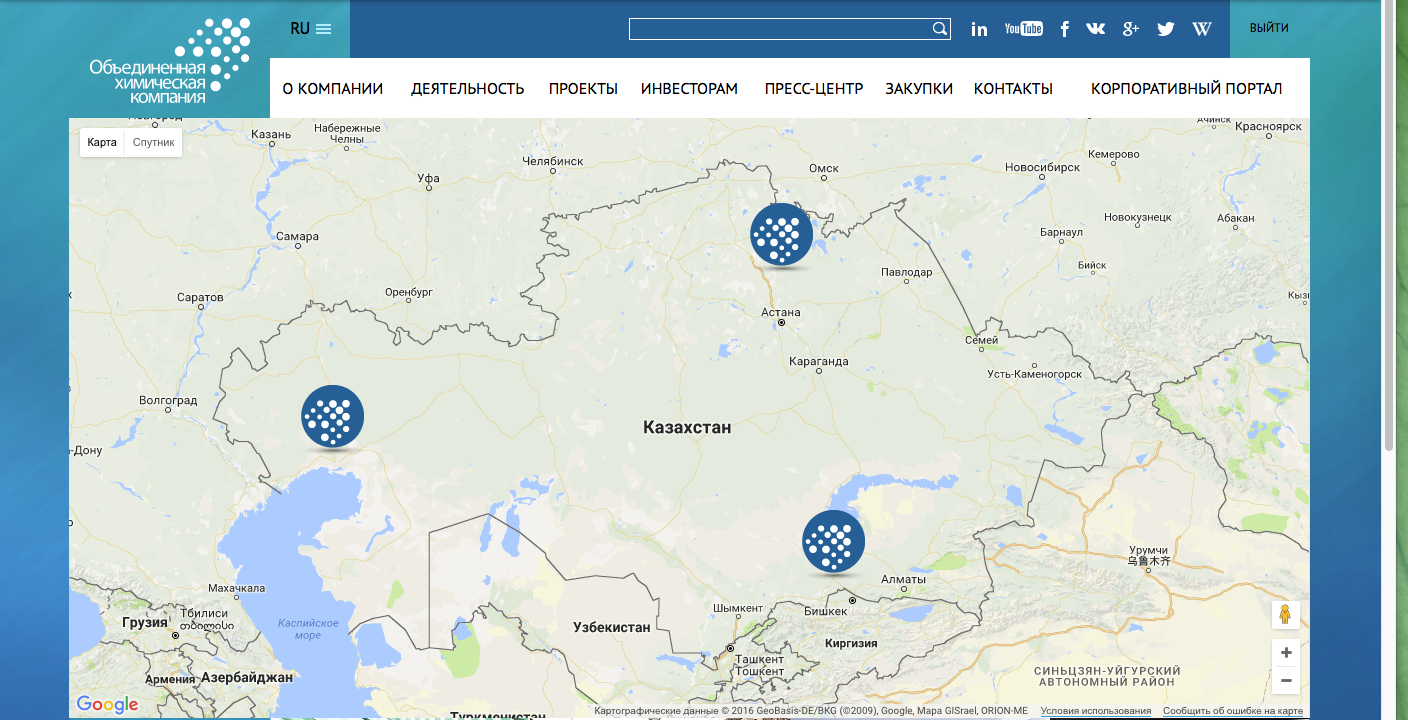Open the Wikipedia W icon
Viewport: 1408px width, 720px height.
1202,29
